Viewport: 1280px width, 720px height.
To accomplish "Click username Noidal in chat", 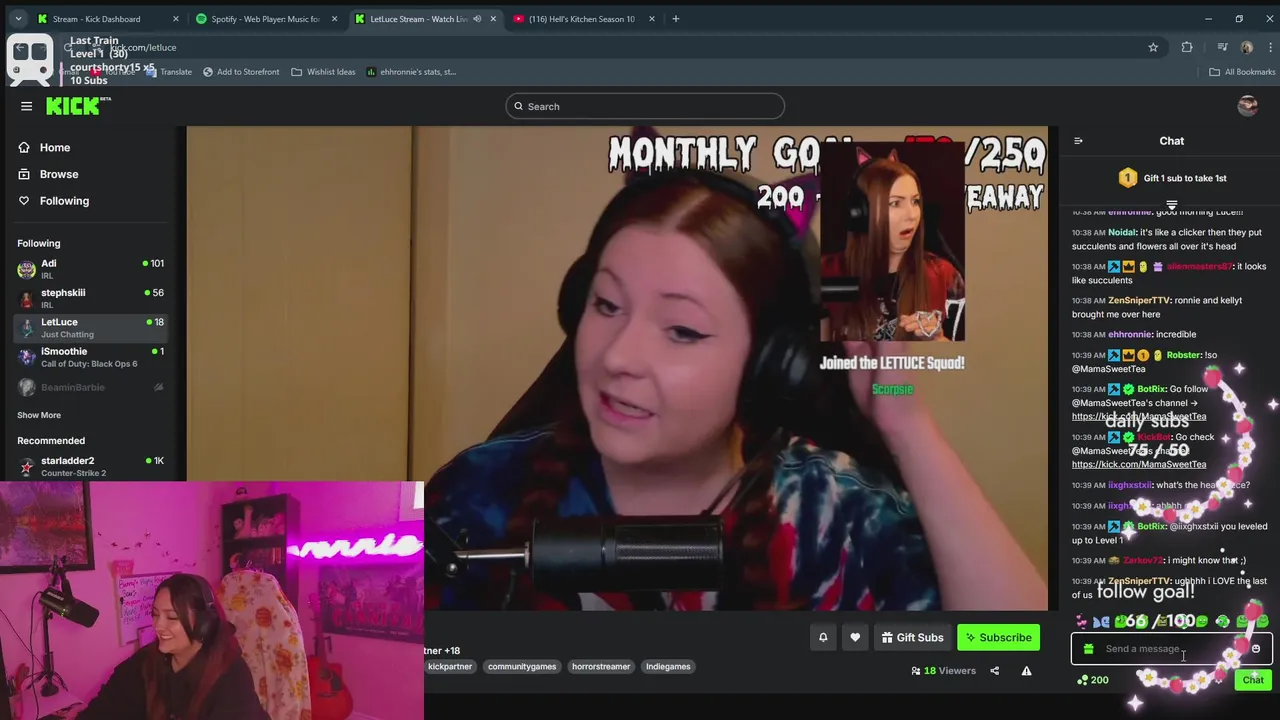I will (x=1122, y=232).
